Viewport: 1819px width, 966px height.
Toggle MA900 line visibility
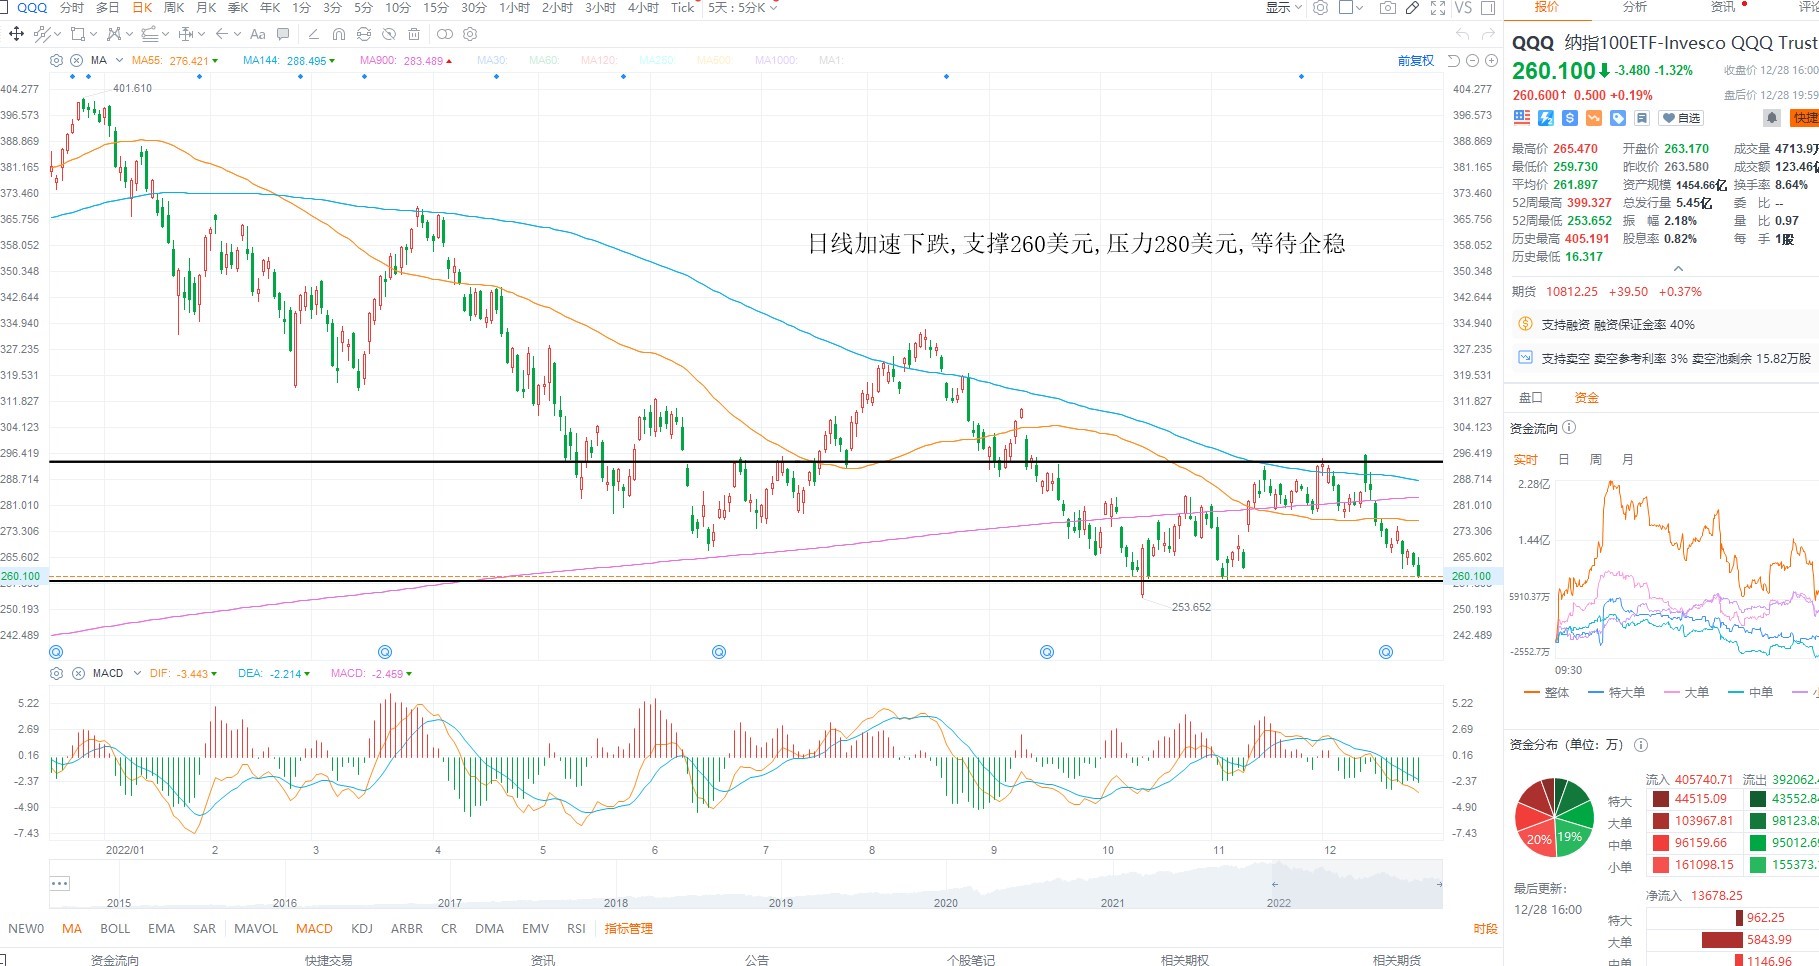coord(406,61)
